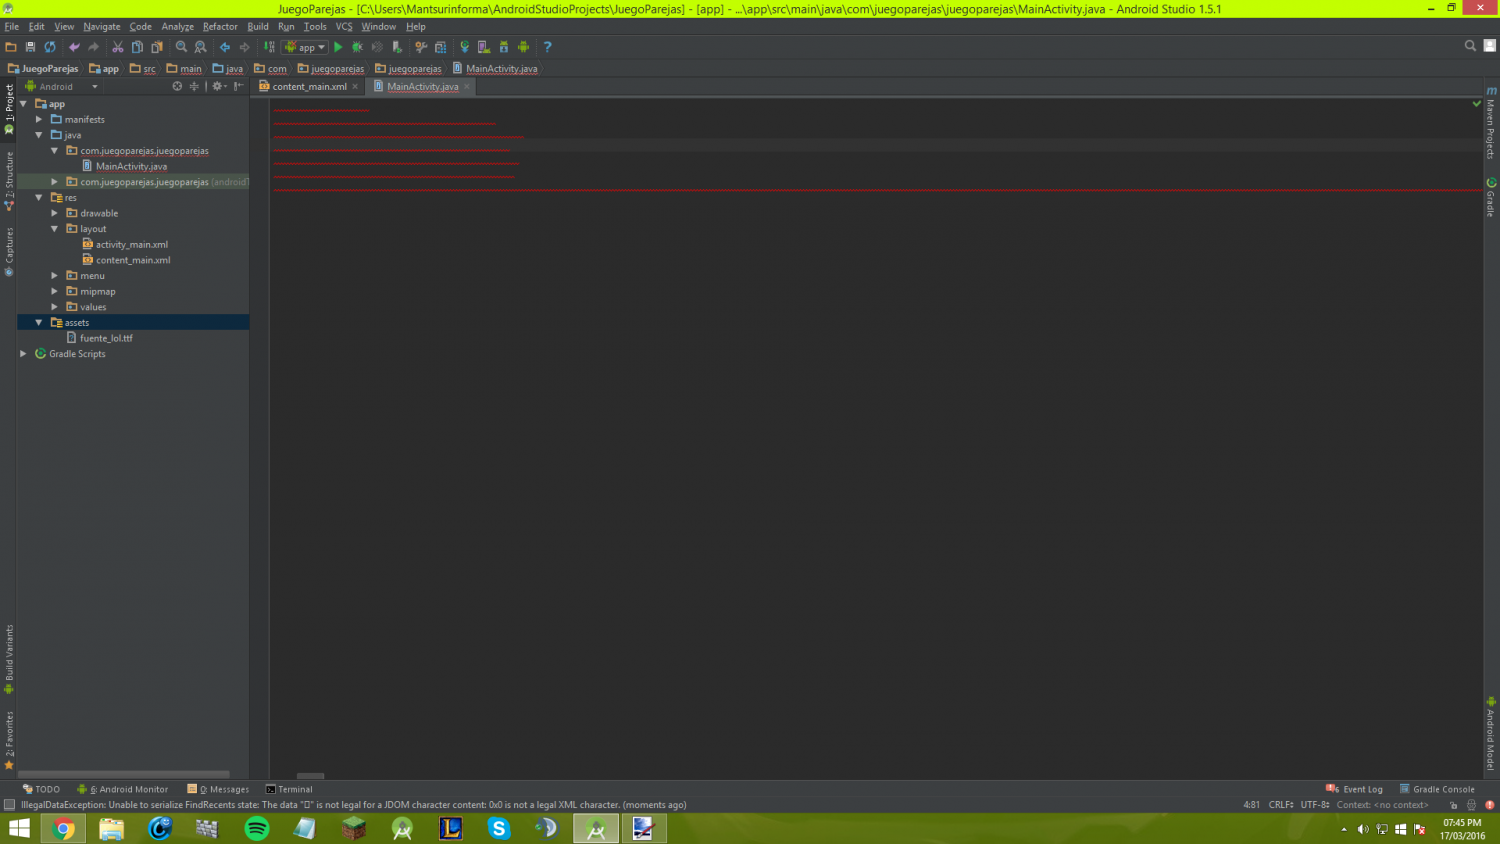The height and width of the screenshot is (844, 1500).
Task: Open Android Device Monitor icon
Action: [523, 47]
